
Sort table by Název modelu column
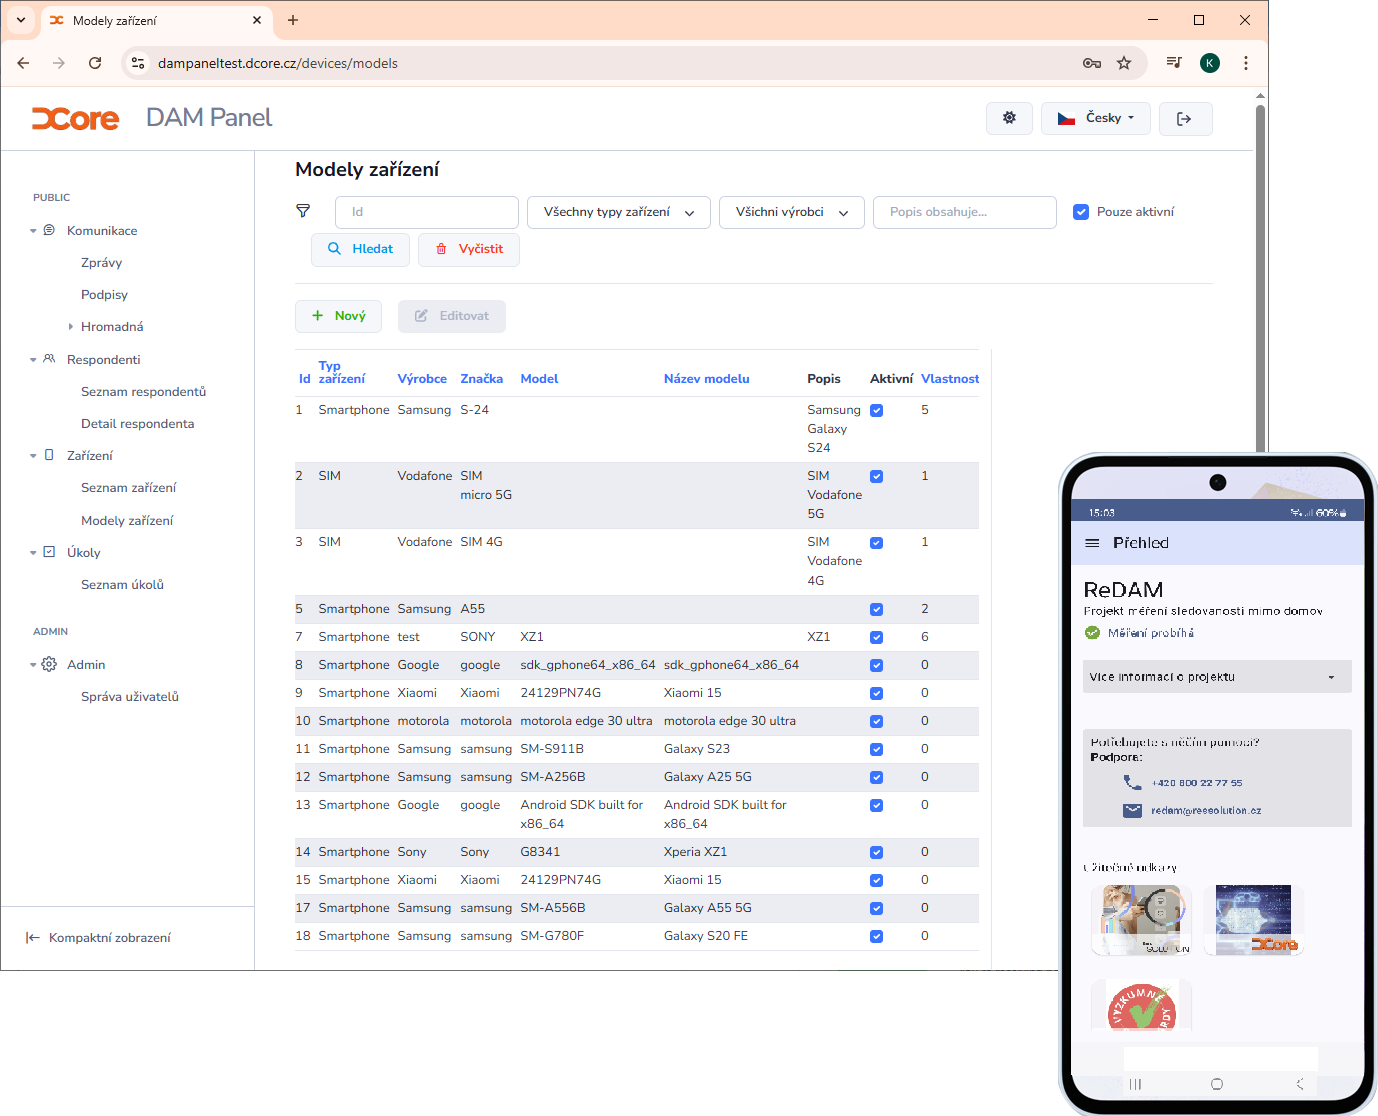pos(707,379)
